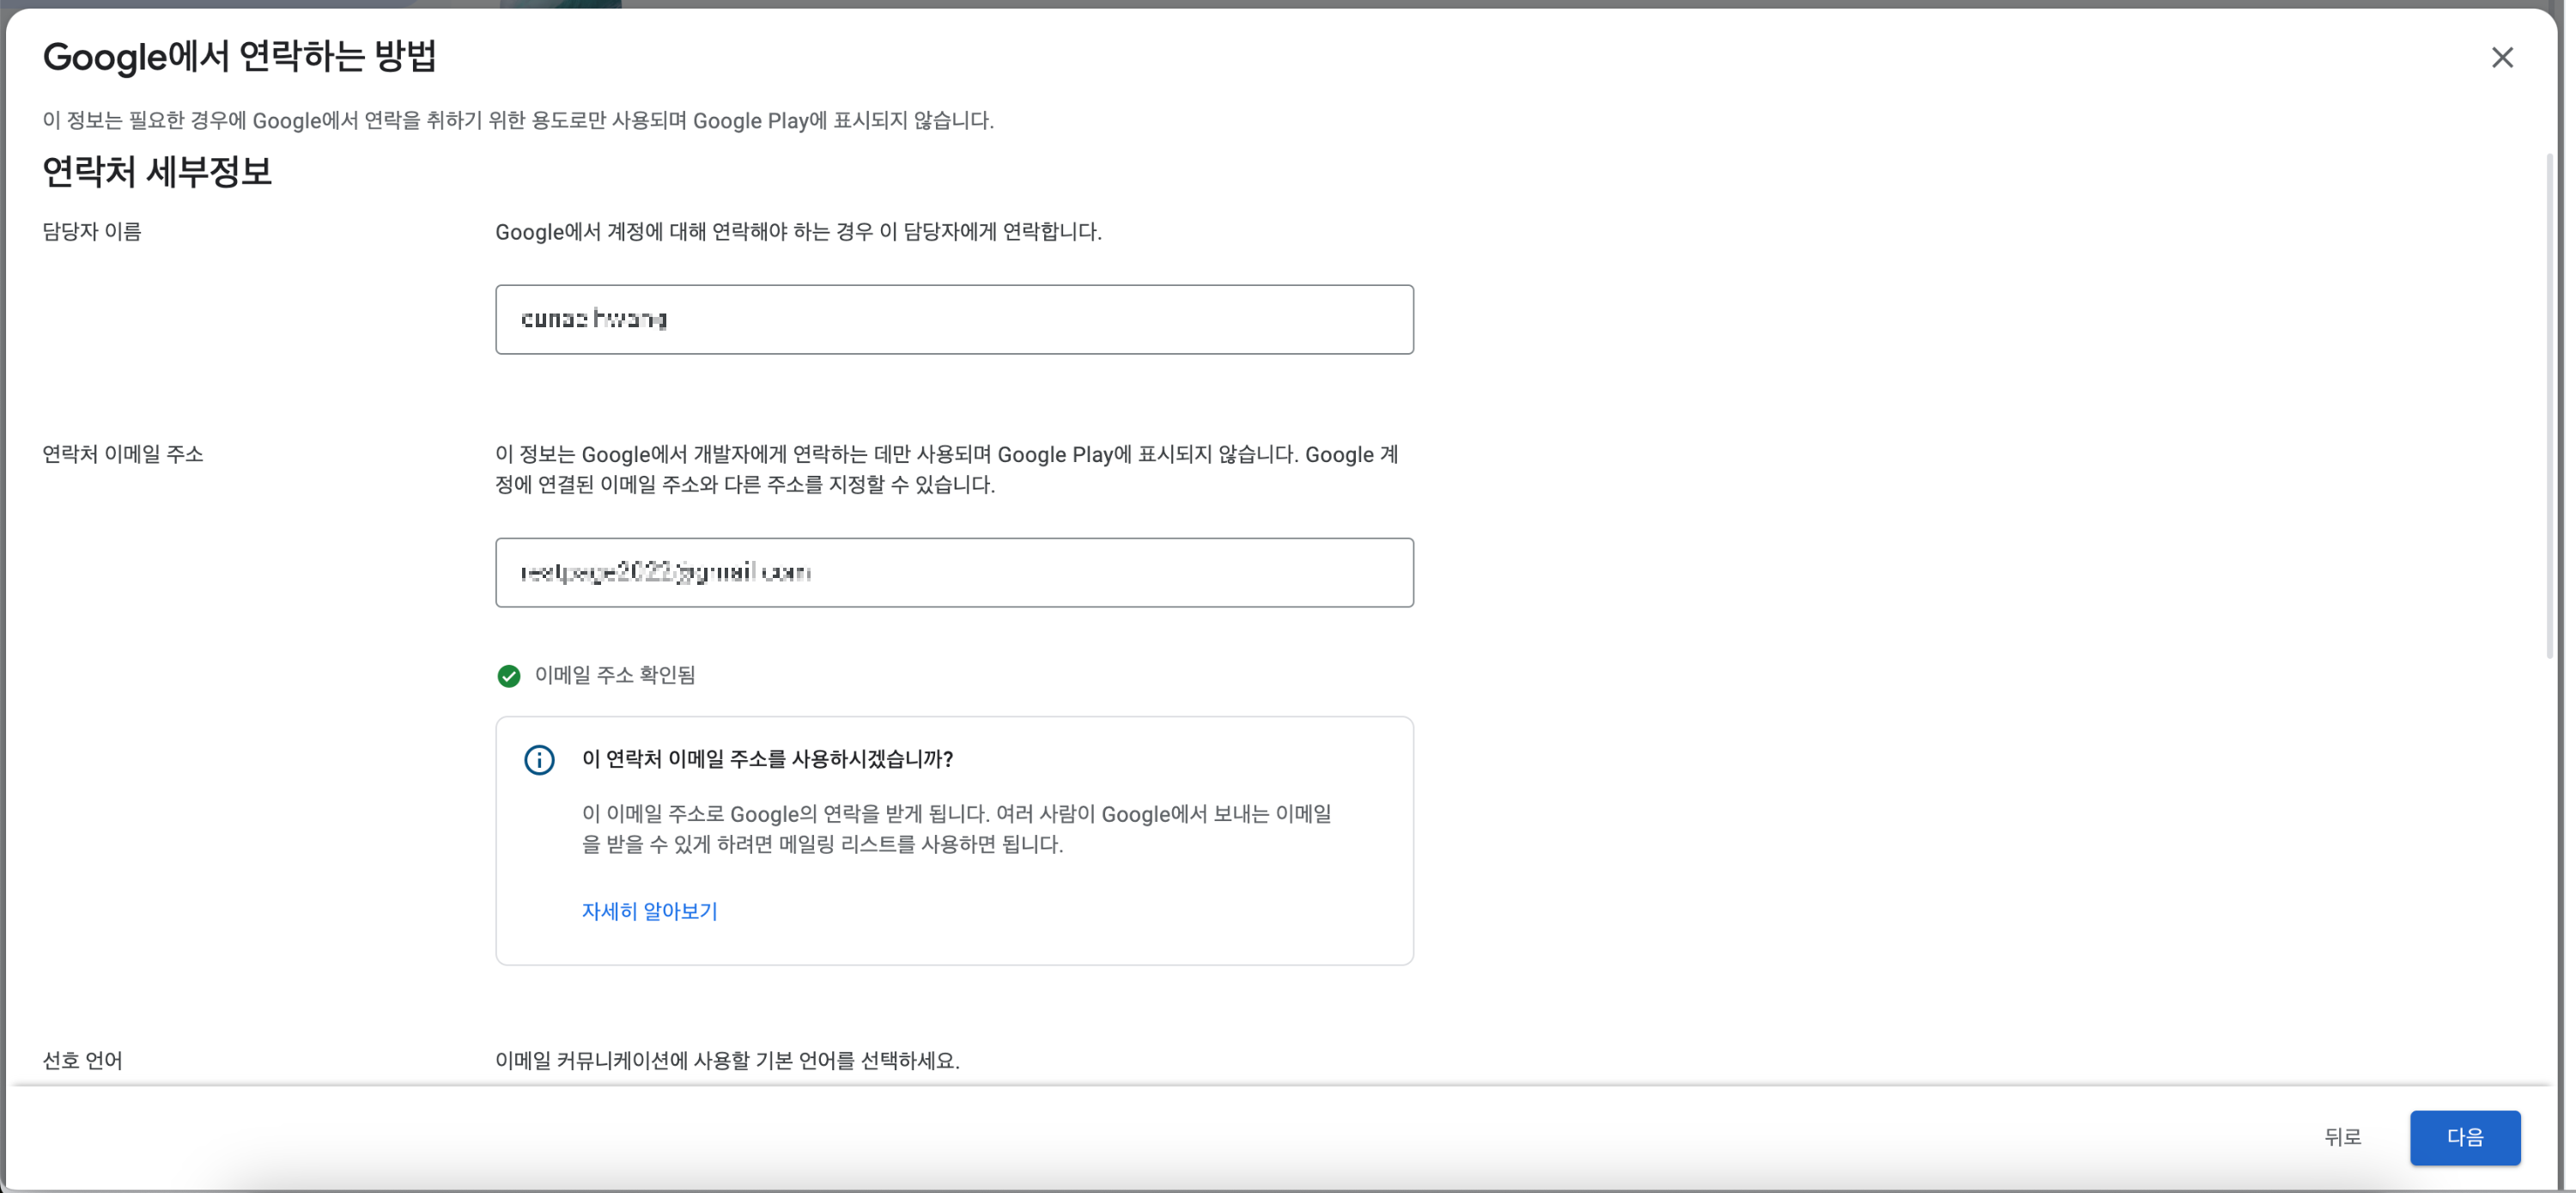Viewport: 2576px width, 1193px height.
Task: Click the 담당자 이름 field label
Action: tap(92, 232)
